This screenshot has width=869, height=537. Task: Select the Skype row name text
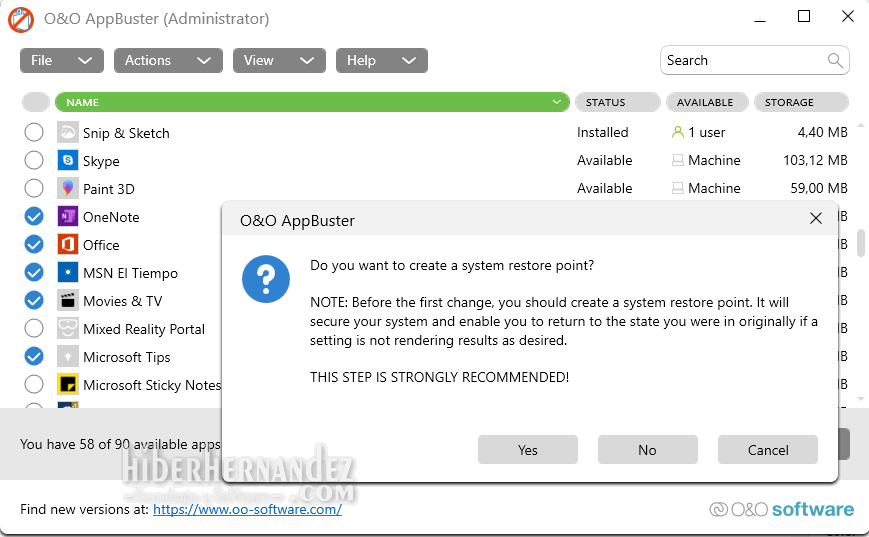[x=101, y=161]
